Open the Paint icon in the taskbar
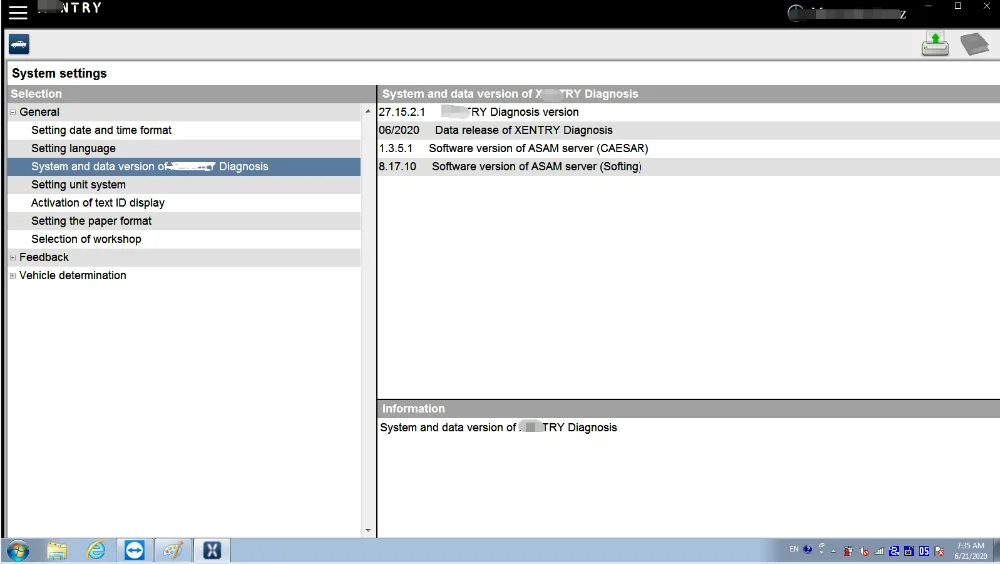Screen dimensions: 1000x564 click(x=173, y=550)
